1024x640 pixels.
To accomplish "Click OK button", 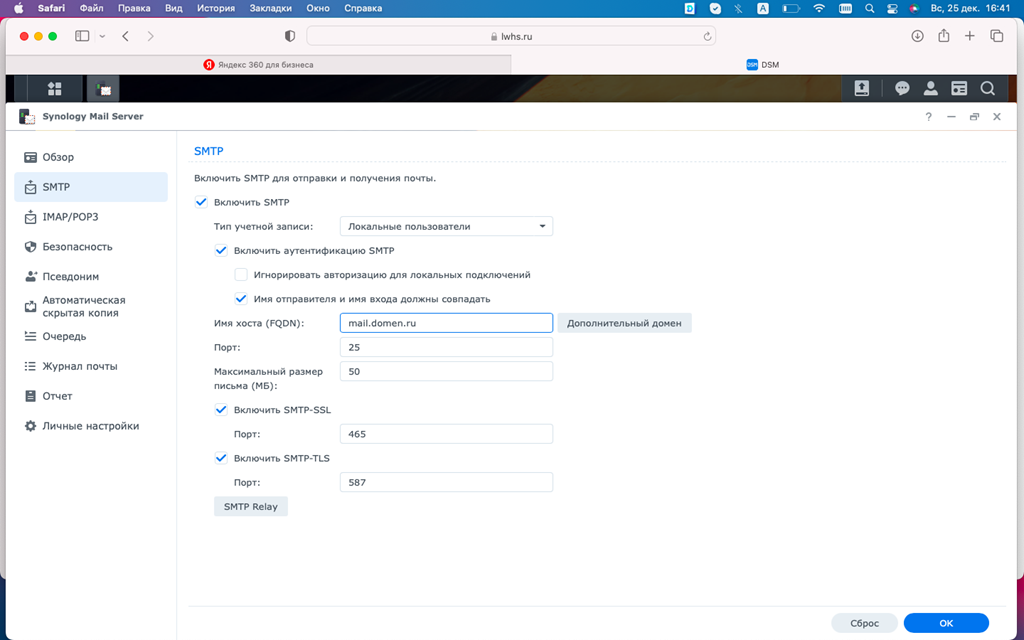I will 946,623.
